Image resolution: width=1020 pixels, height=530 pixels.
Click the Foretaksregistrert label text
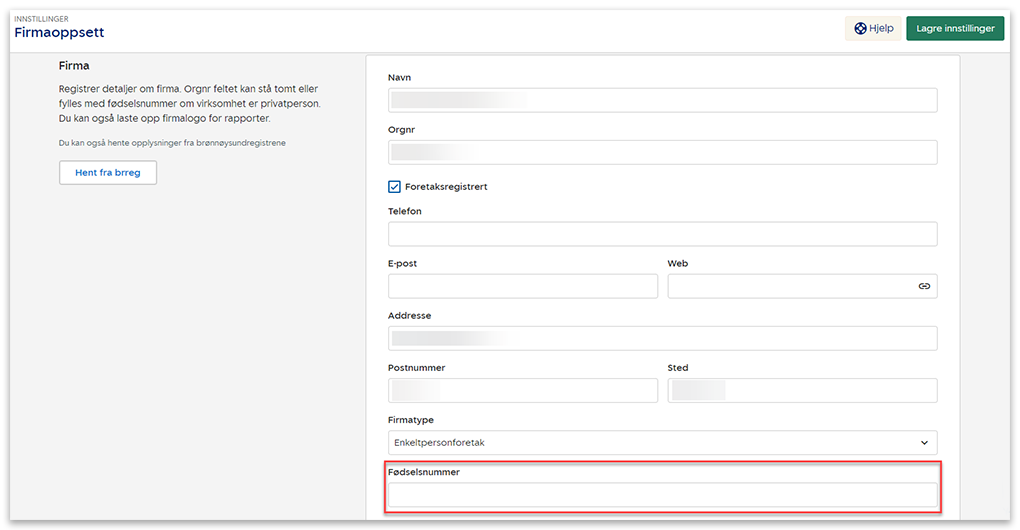coord(446,187)
